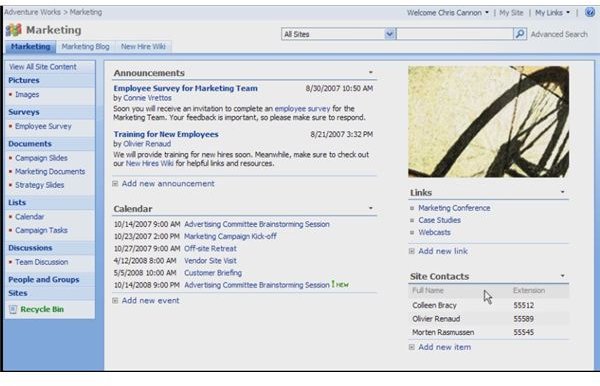Open Customer Briefing event

(213, 273)
